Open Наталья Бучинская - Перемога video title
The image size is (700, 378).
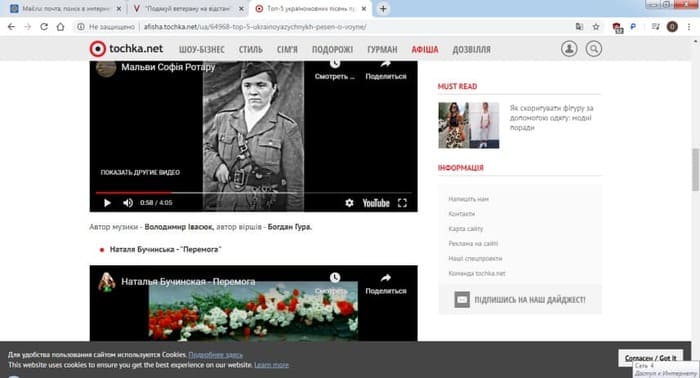click(188, 282)
